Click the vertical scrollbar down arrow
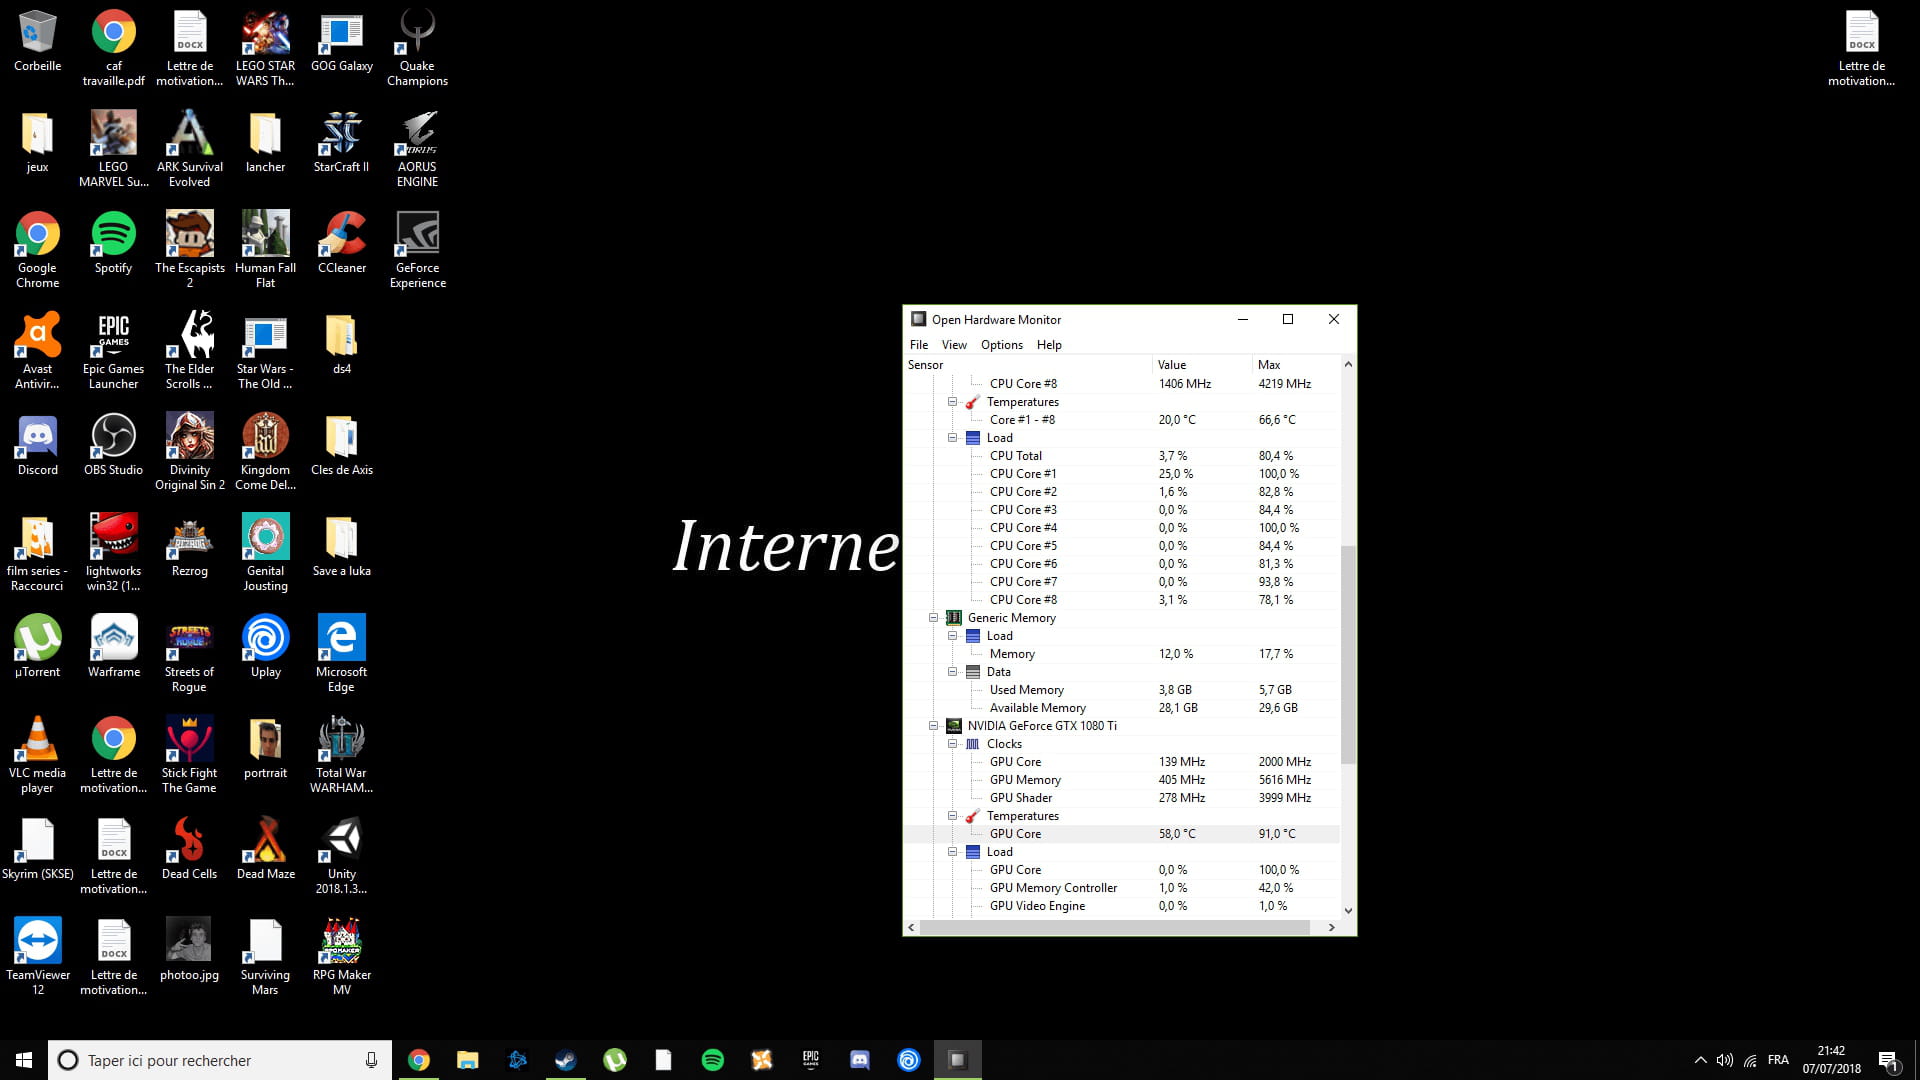This screenshot has width=1920, height=1080. pyautogui.click(x=1348, y=910)
